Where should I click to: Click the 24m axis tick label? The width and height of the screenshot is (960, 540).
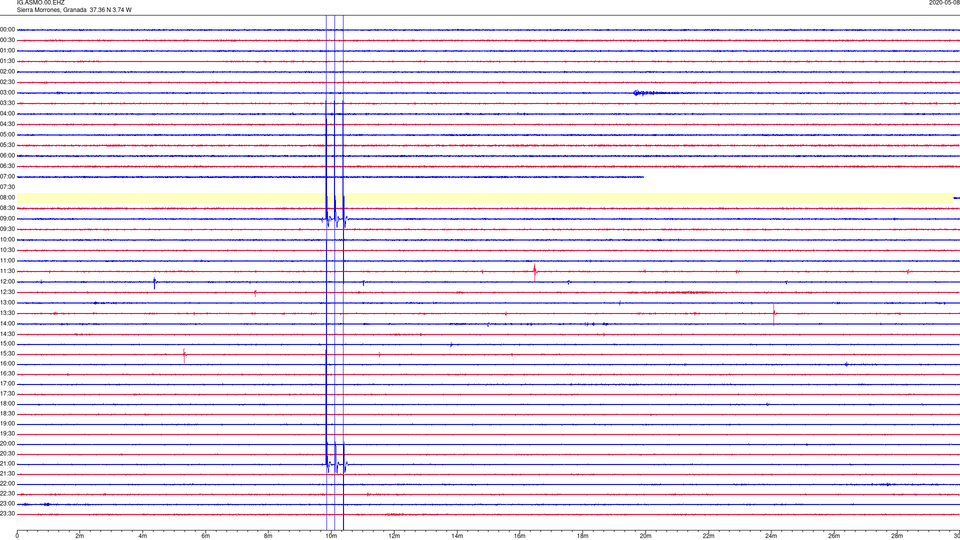pos(771,536)
